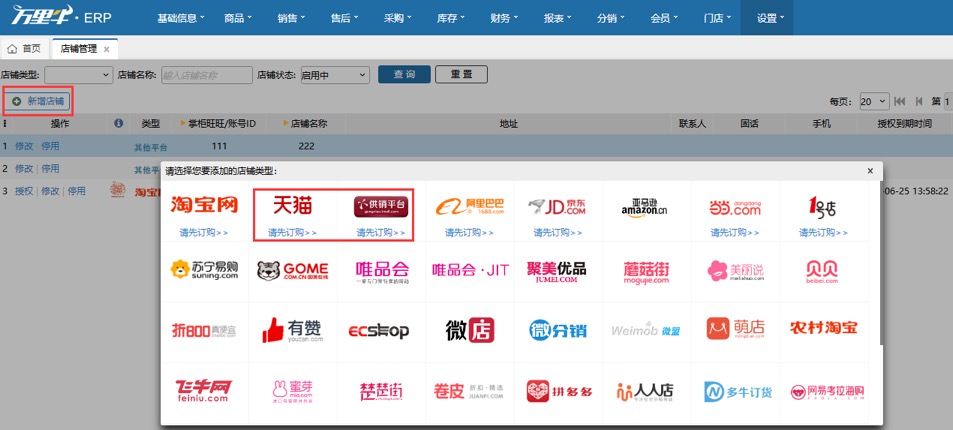953x430 pixels.
Task: Select the GOME platform logo
Action: coord(292,270)
